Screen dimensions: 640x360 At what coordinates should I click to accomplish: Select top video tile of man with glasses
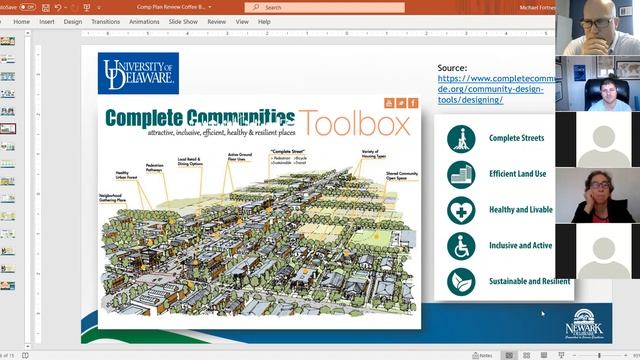pyautogui.click(x=598, y=28)
